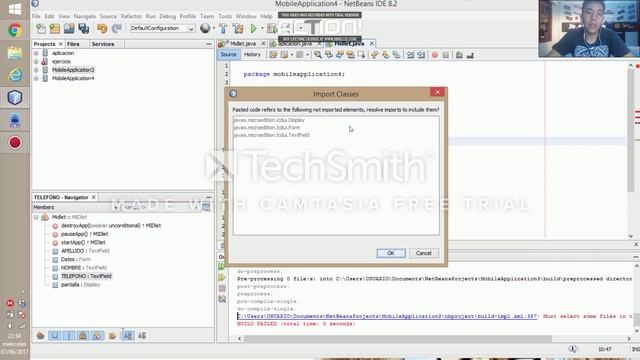Toggle Show Inherited Members in Navigator
The image size is (640, 360).
point(40,336)
